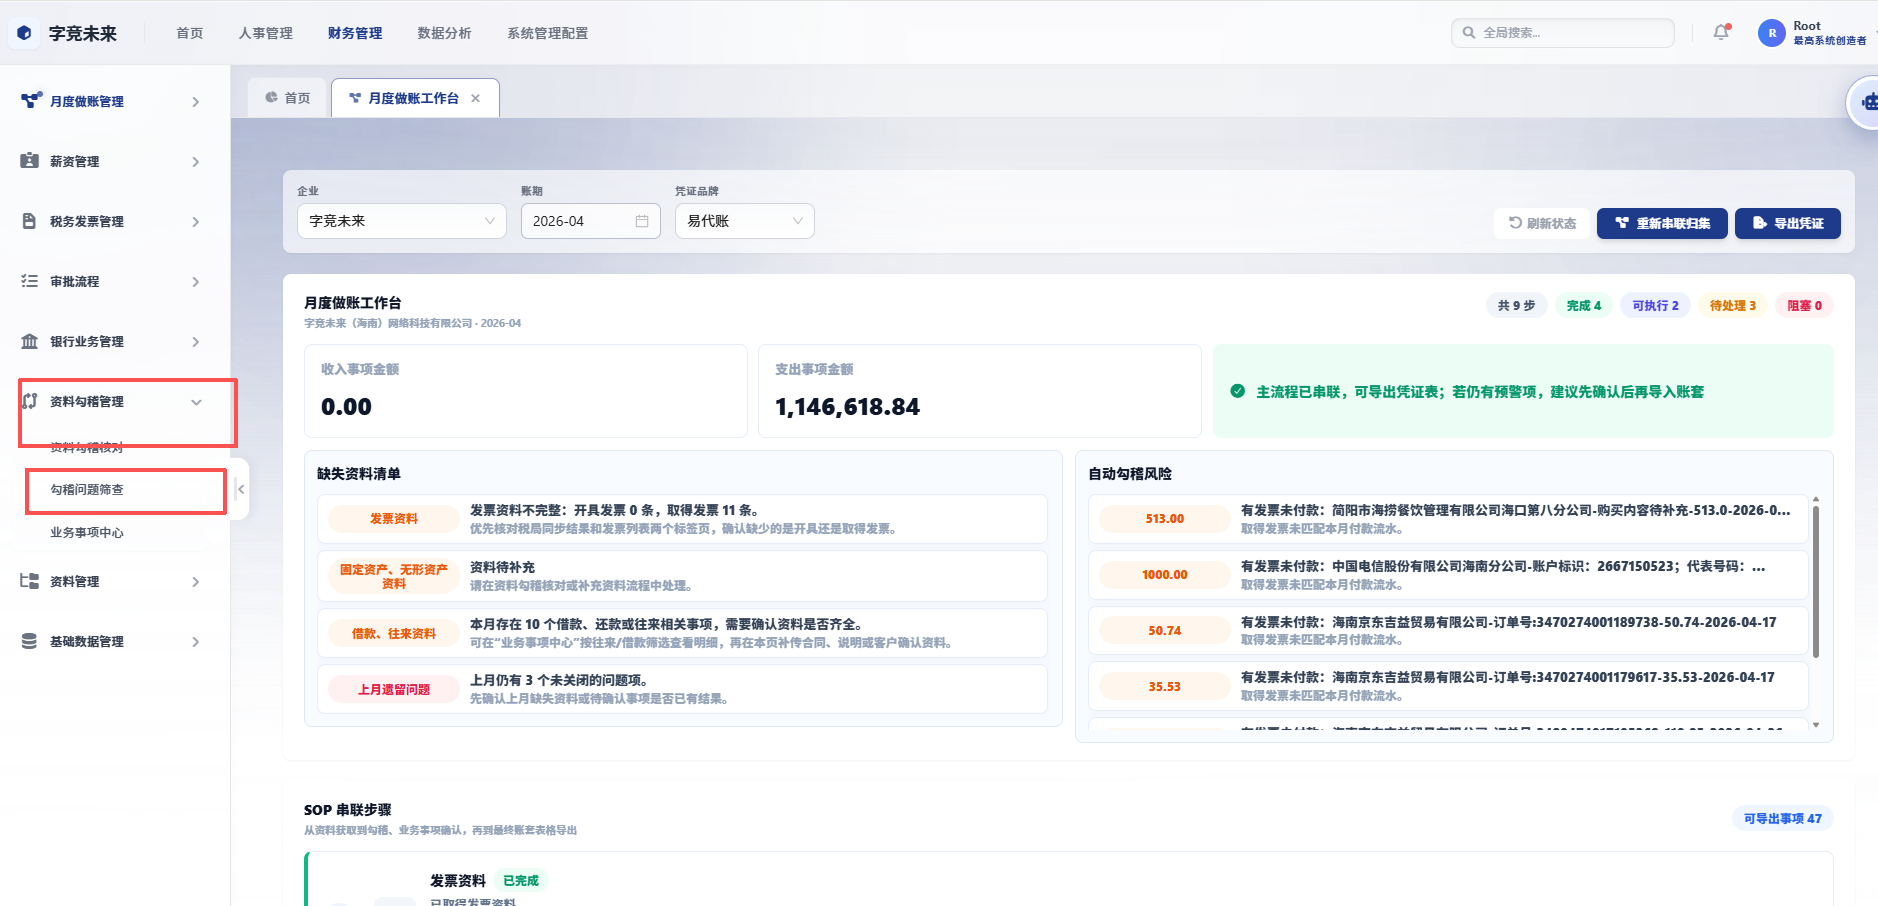Click the 导出凭证 button
Viewport: 1878px width, 906px height.
tap(1788, 223)
